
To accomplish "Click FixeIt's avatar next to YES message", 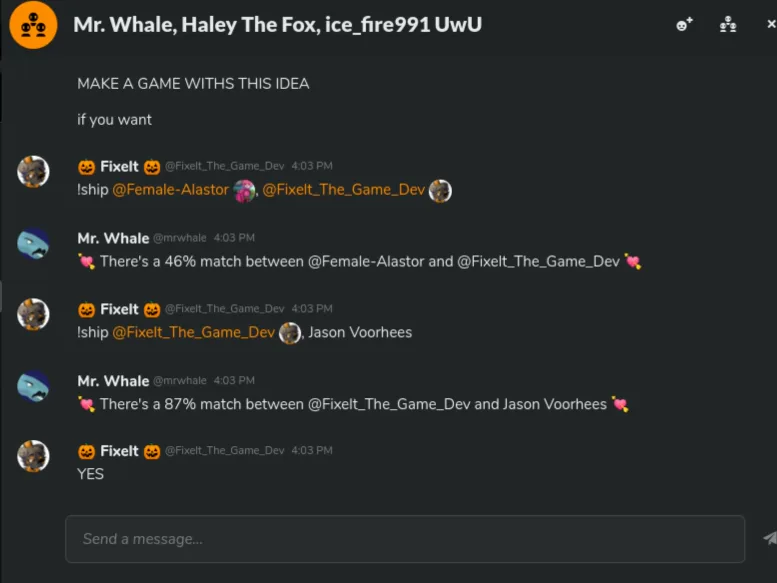I will click(x=33, y=456).
